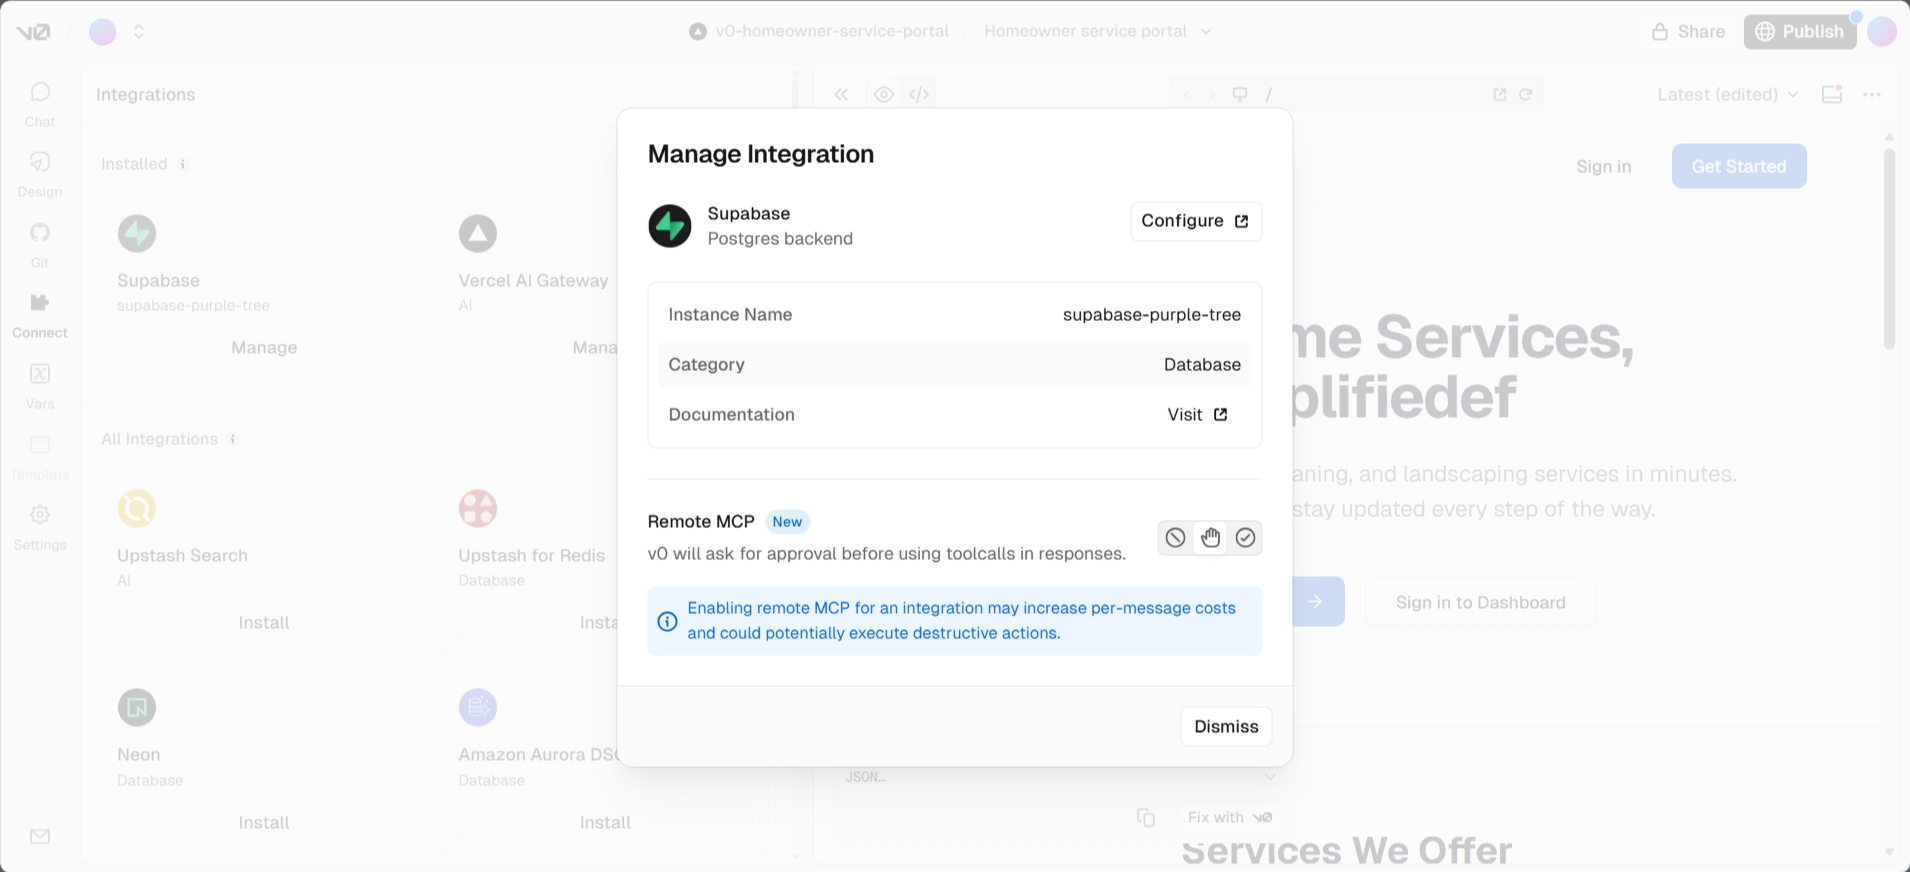Image resolution: width=1910 pixels, height=872 pixels.
Task: Toggle the preview eye view
Action: coord(884,94)
